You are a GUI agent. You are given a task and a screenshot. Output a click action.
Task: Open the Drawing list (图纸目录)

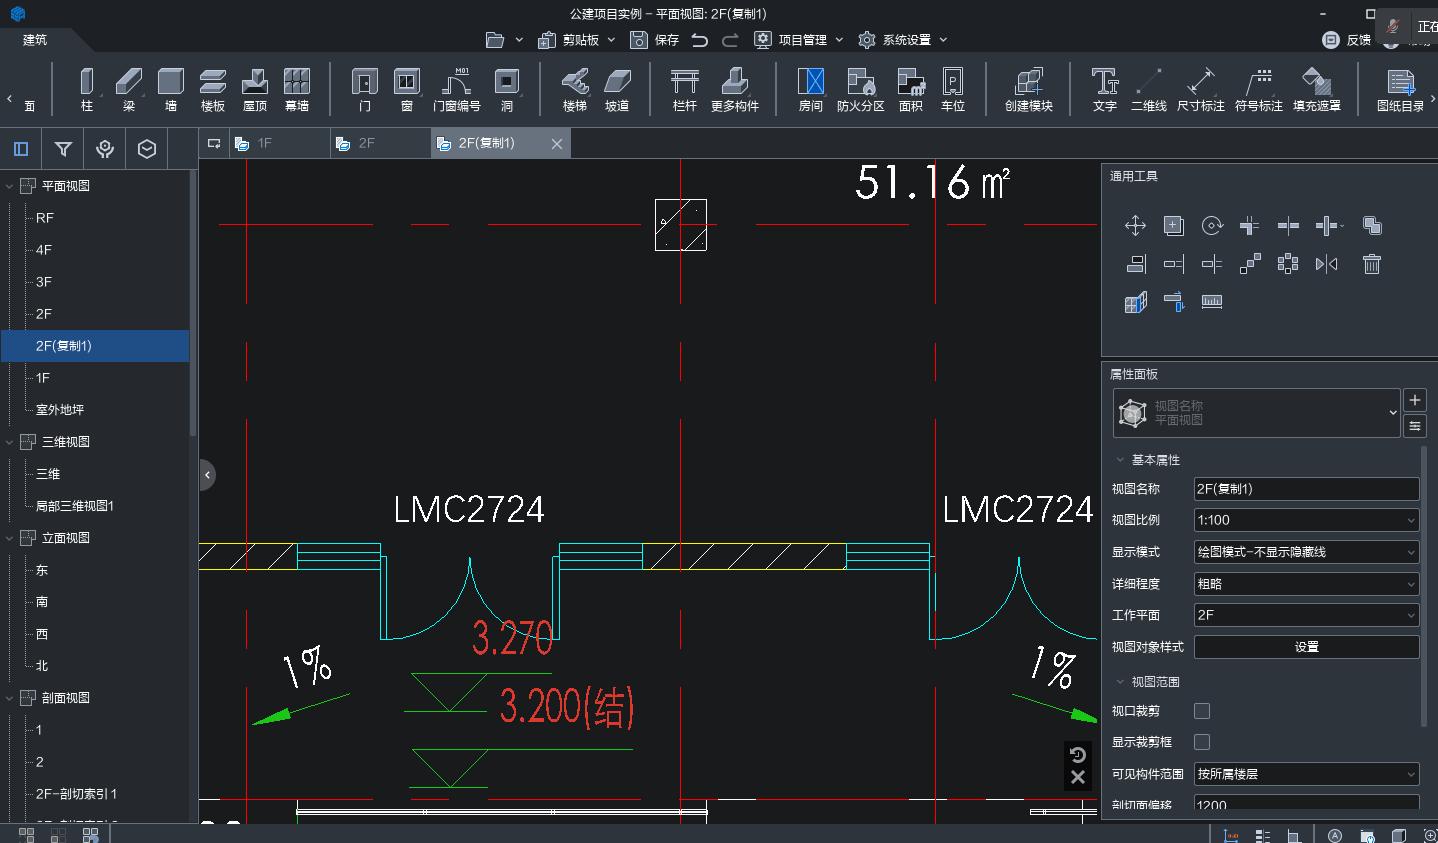click(1400, 89)
